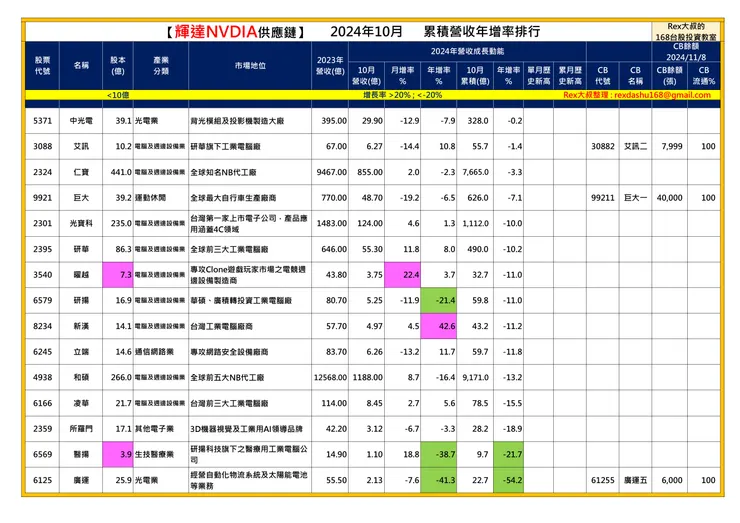This screenshot has height=523, width=740.
Task: Click the pink highlighted annual growth 42.6
Action: [438, 326]
